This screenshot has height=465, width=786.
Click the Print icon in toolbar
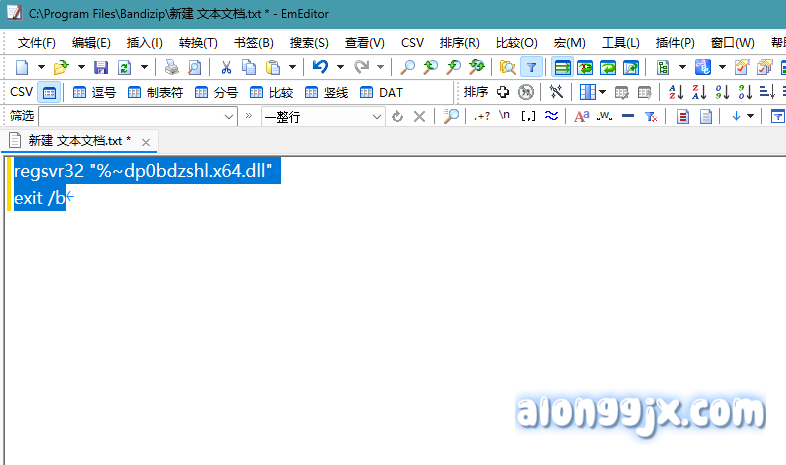coord(171,67)
